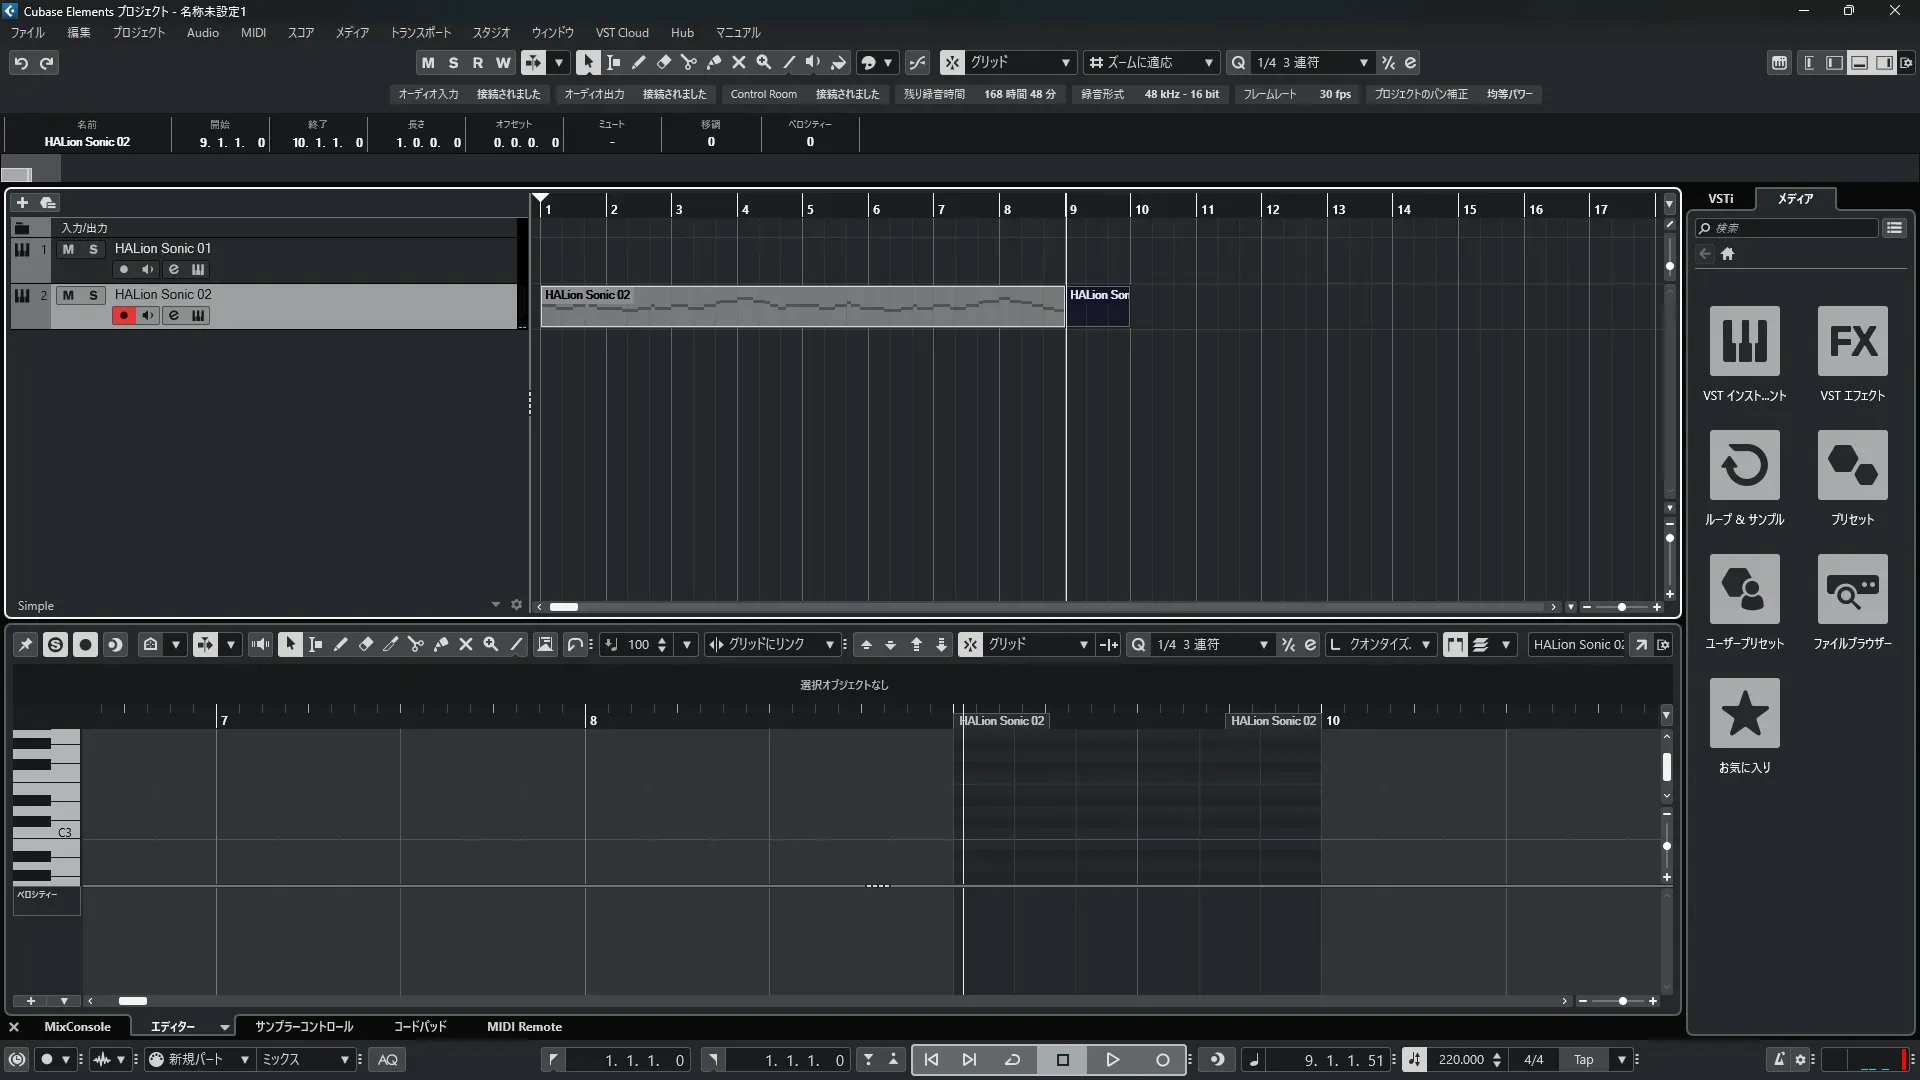The width and height of the screenshot is (1920, 1080).
Task: Open VST Effects FX tile
Action: pos(1852,341)
